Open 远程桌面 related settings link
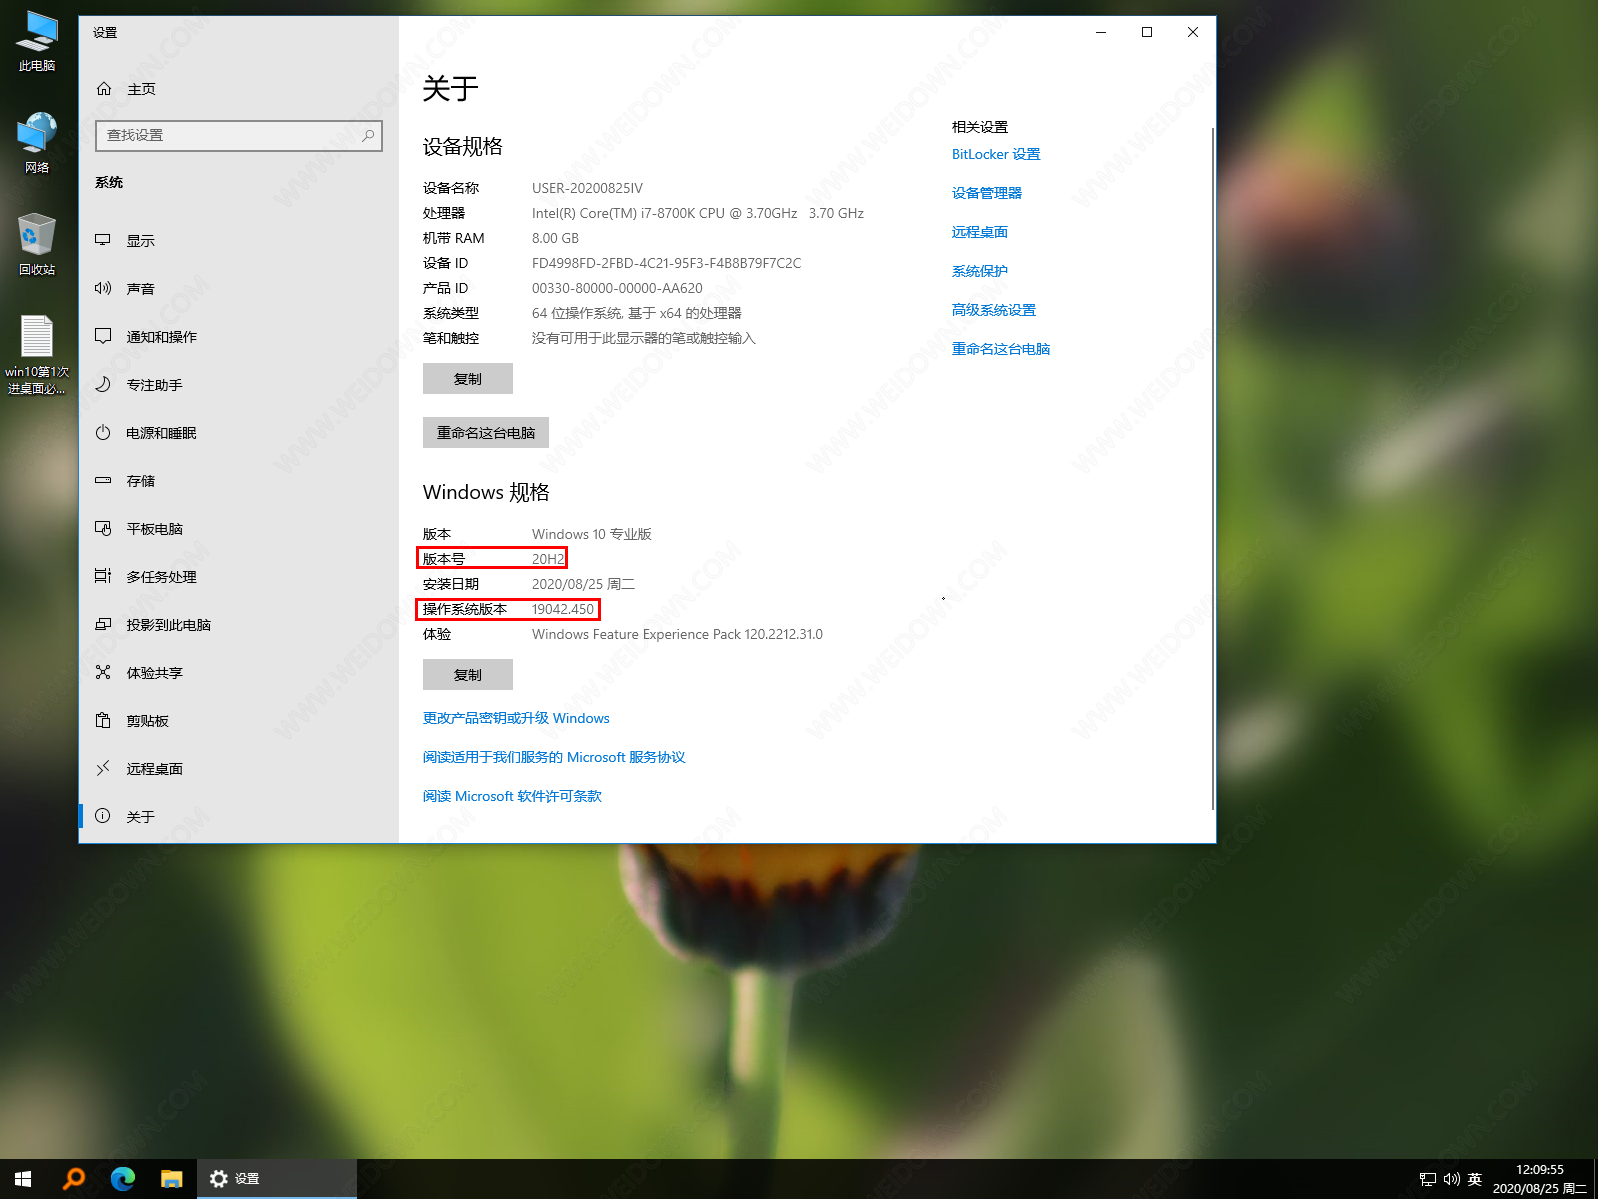Image resolution: width=1598 pixels, height=1199 pixels. click(980, 232)
